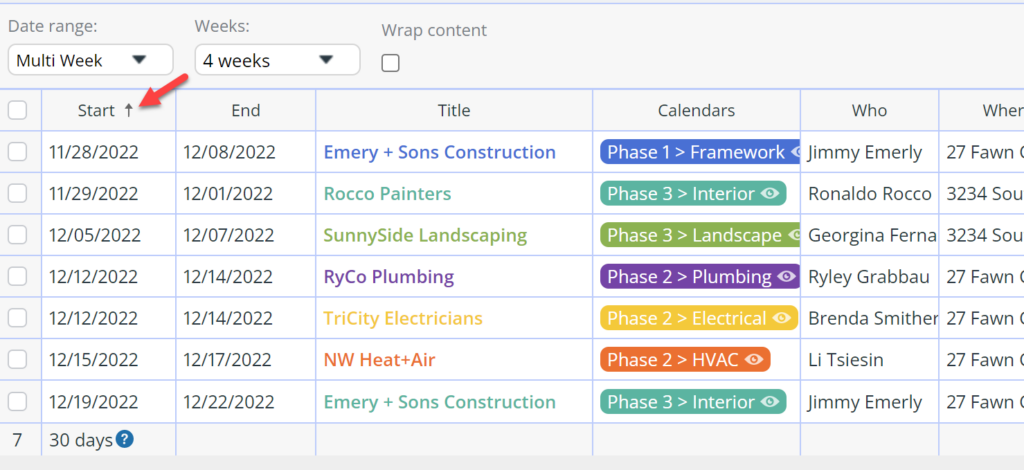Viewport: 1024px width, 470px height.
Task: Select the NW Heat+Air row checkbox
Action: point(18,360)
